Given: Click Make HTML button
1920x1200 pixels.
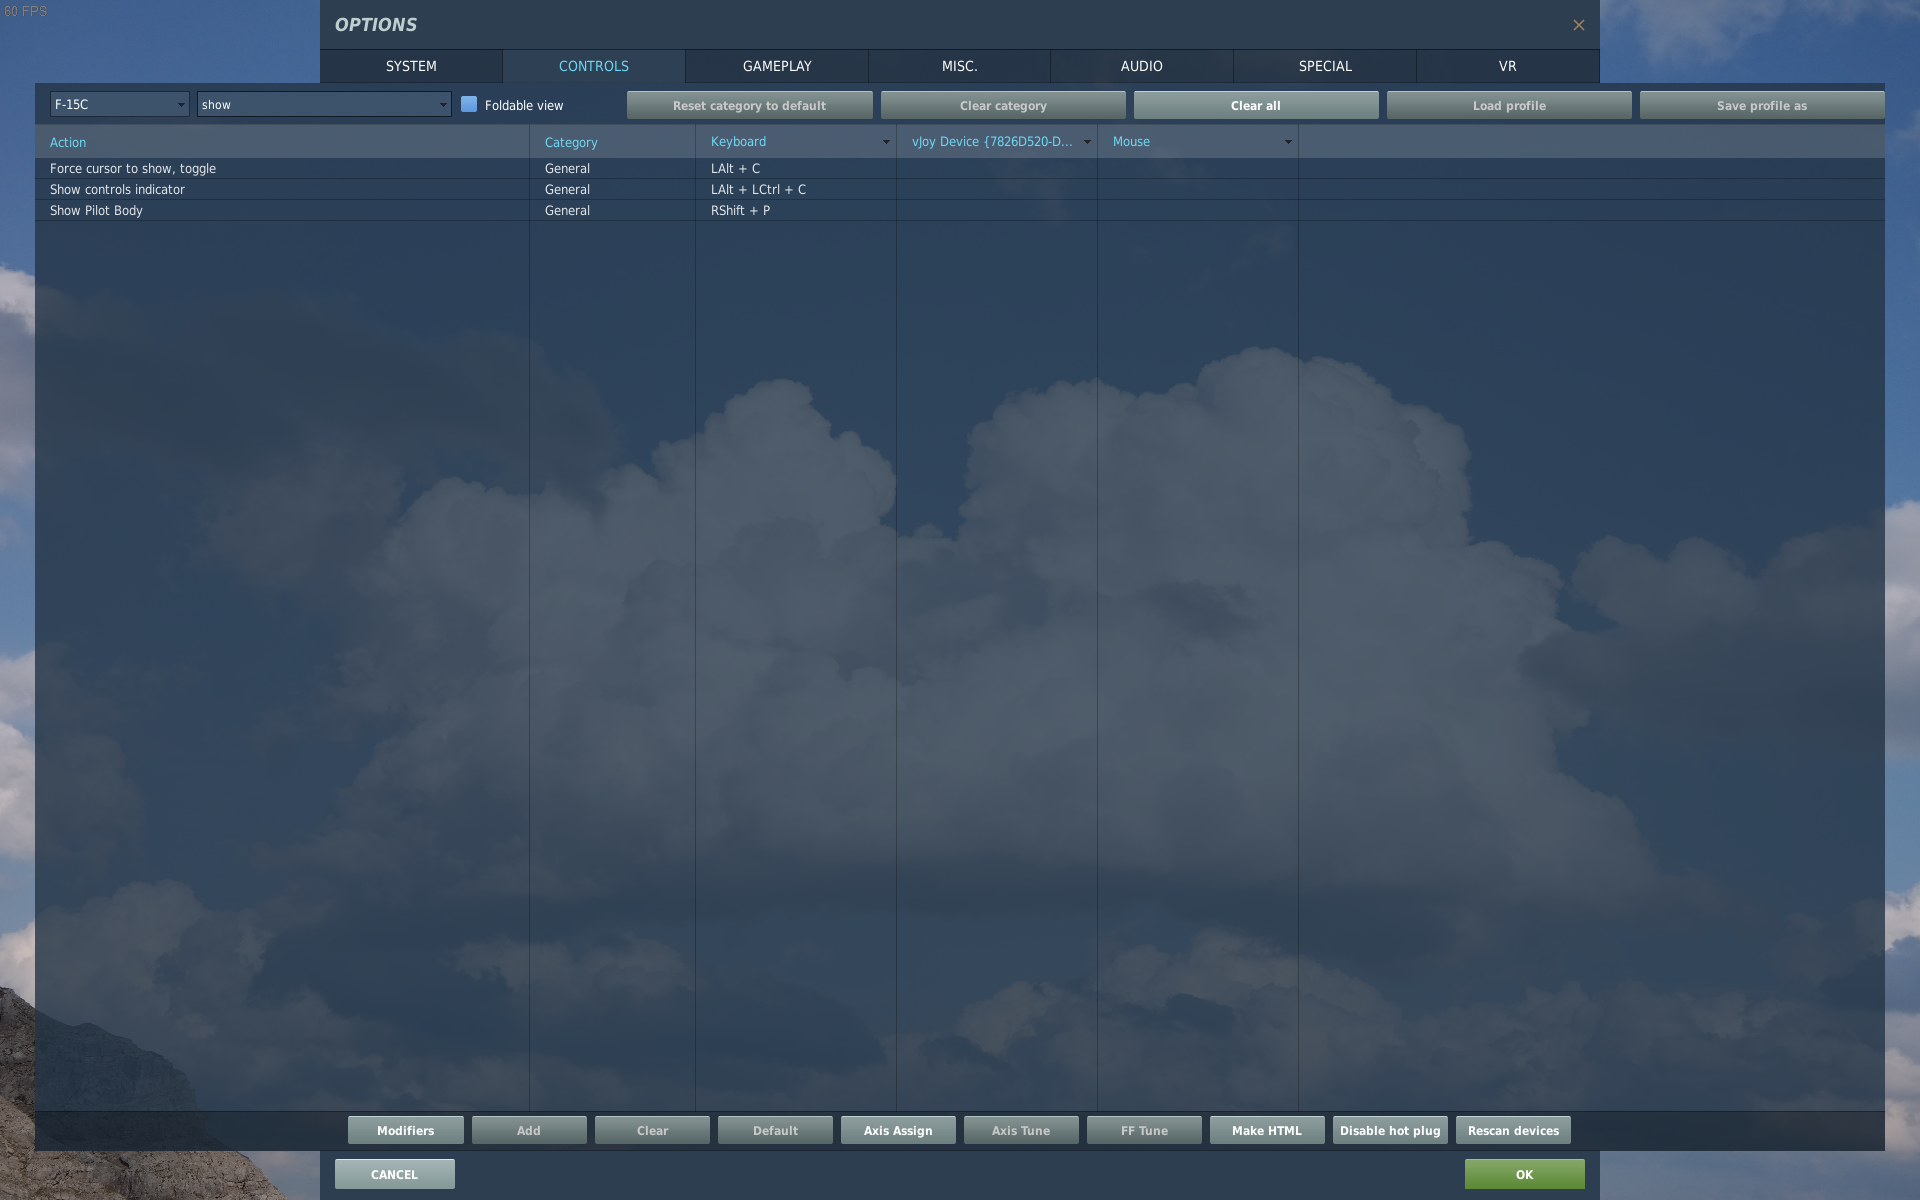Looking at the screenshot, I should point(1266,1130).
